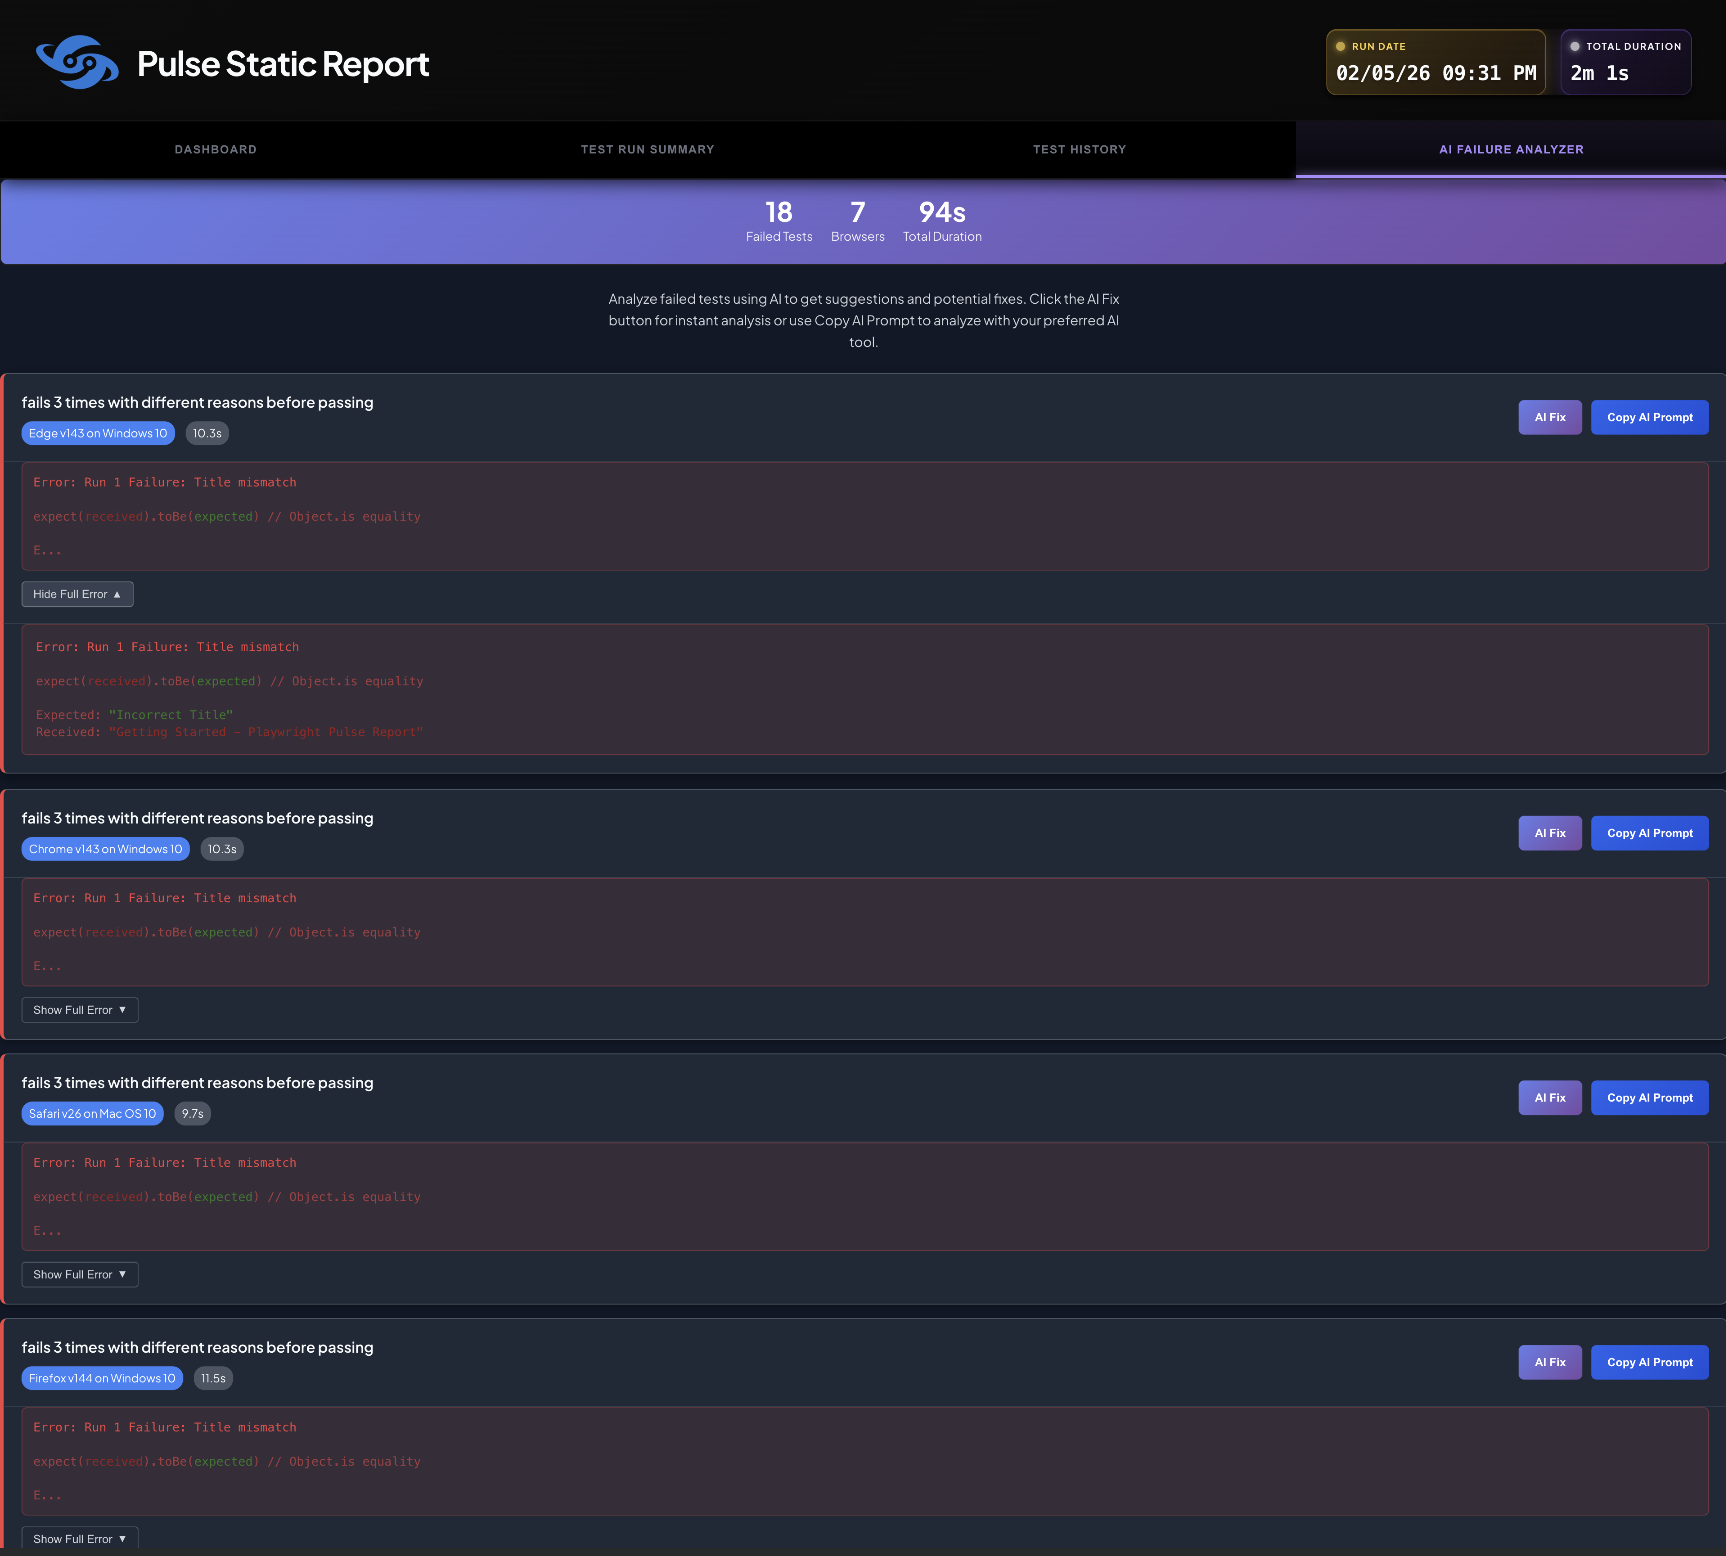Run AI Fix on the Chrome test
1726x1556 pixels.
[1549, 834]
